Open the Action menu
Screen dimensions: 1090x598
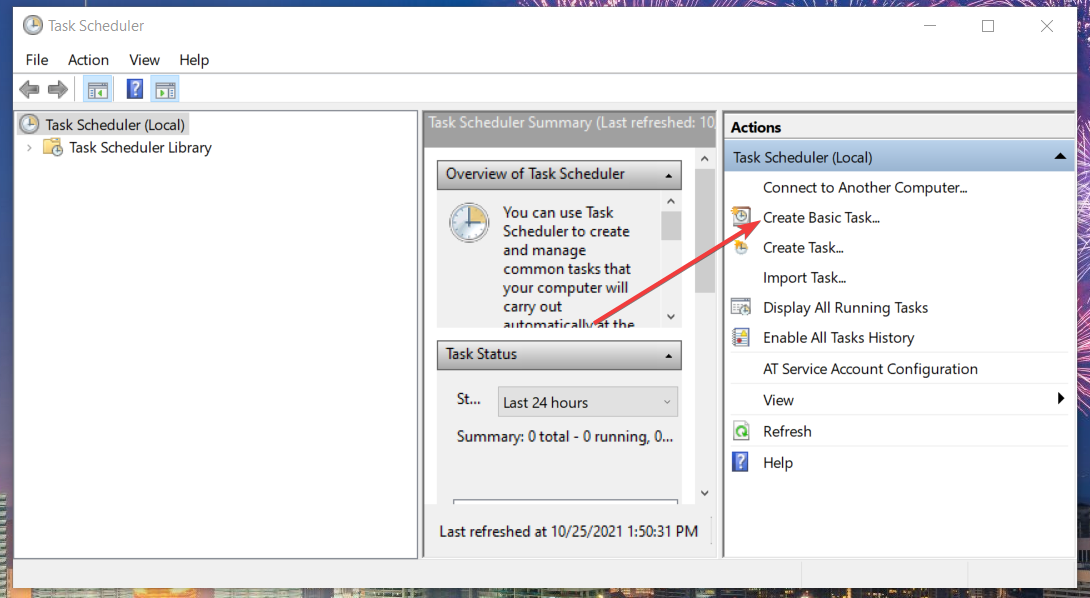[x=88, y=60]
